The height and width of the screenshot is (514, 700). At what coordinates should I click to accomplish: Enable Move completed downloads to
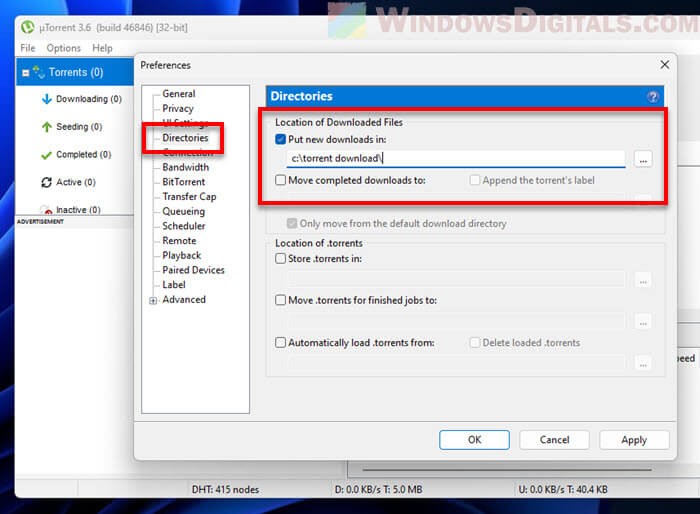point(280,180)
